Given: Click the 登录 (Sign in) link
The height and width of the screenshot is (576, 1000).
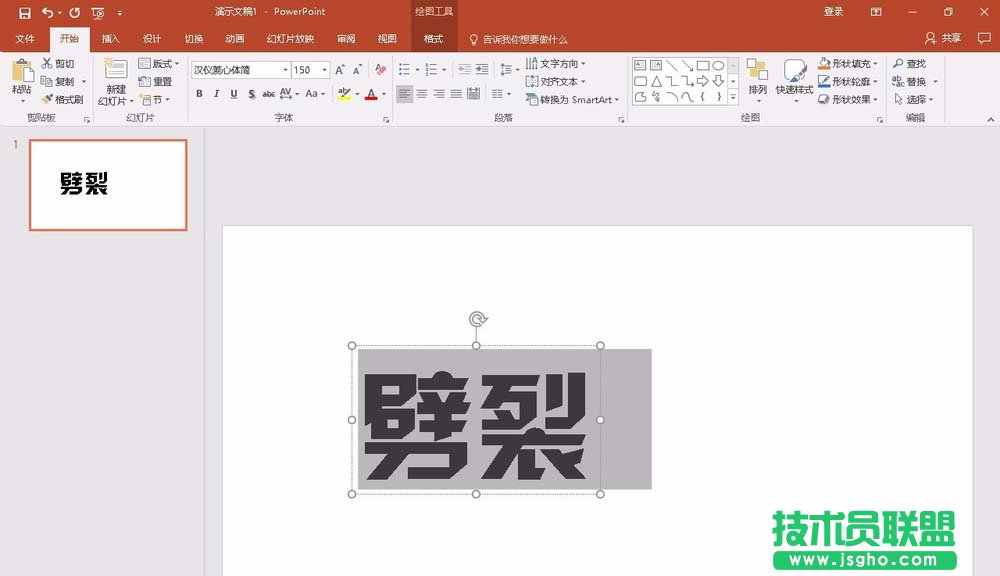Looking at the screenshot, I should click(x=833, y=11).
